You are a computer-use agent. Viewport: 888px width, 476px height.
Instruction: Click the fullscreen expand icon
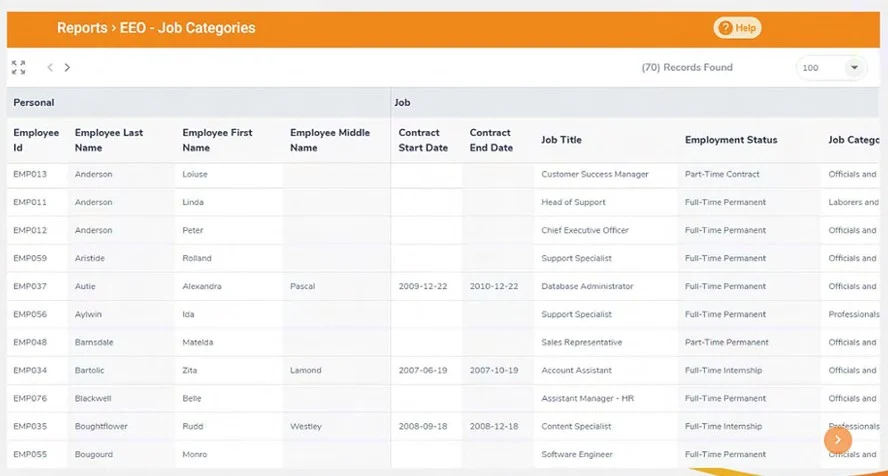[x=18, y=67]
